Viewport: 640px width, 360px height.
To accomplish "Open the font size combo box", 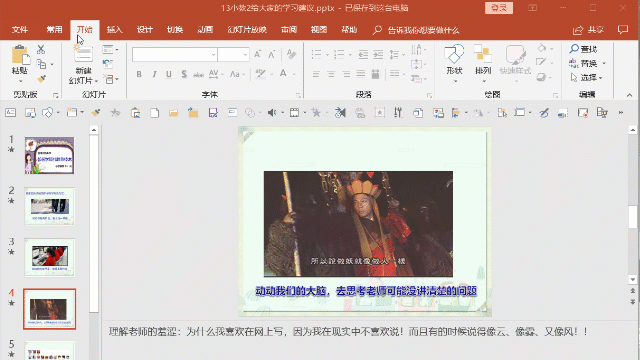I will (233, 55).
